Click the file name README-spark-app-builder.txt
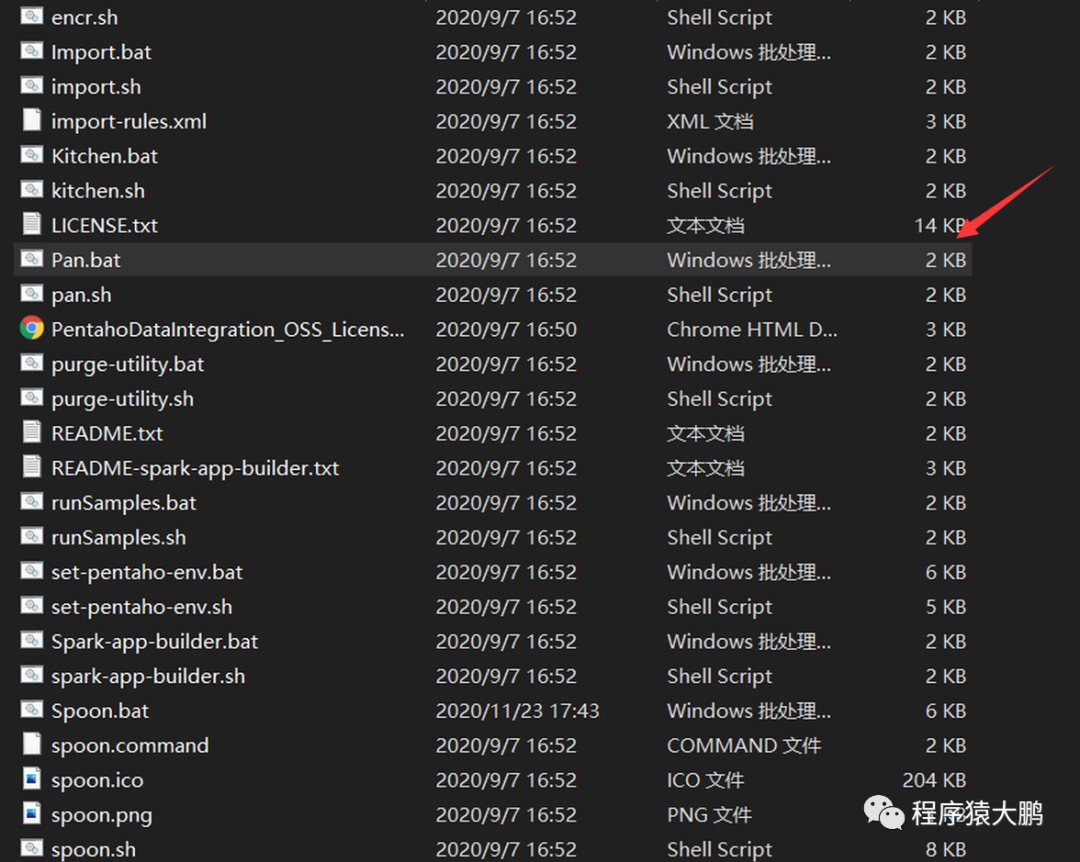 [196, 469]
